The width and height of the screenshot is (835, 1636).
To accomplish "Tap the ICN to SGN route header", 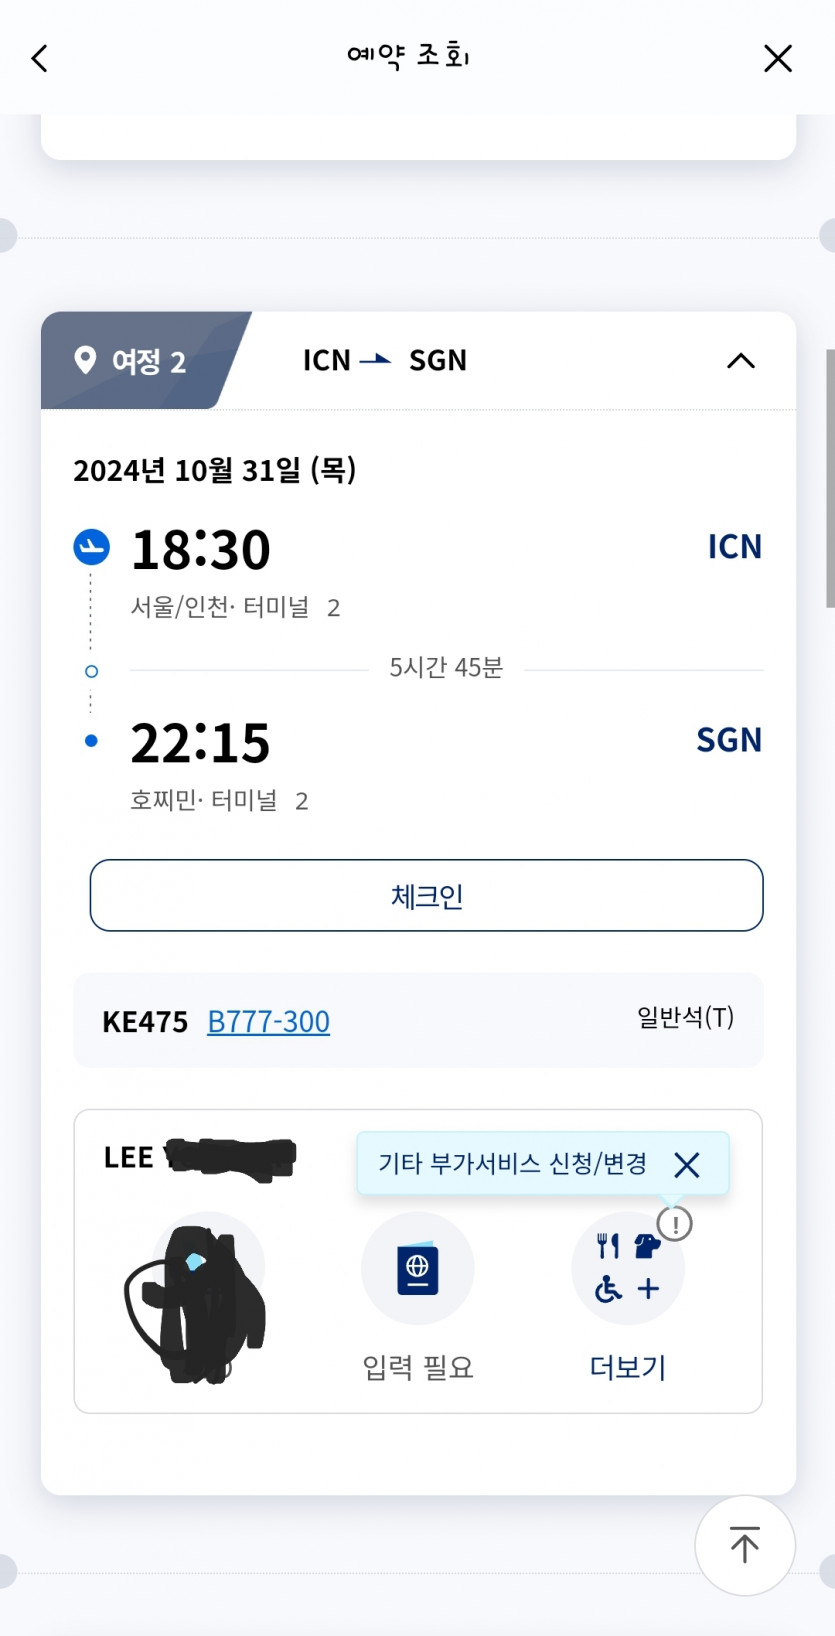I will (x=385, y=361).
